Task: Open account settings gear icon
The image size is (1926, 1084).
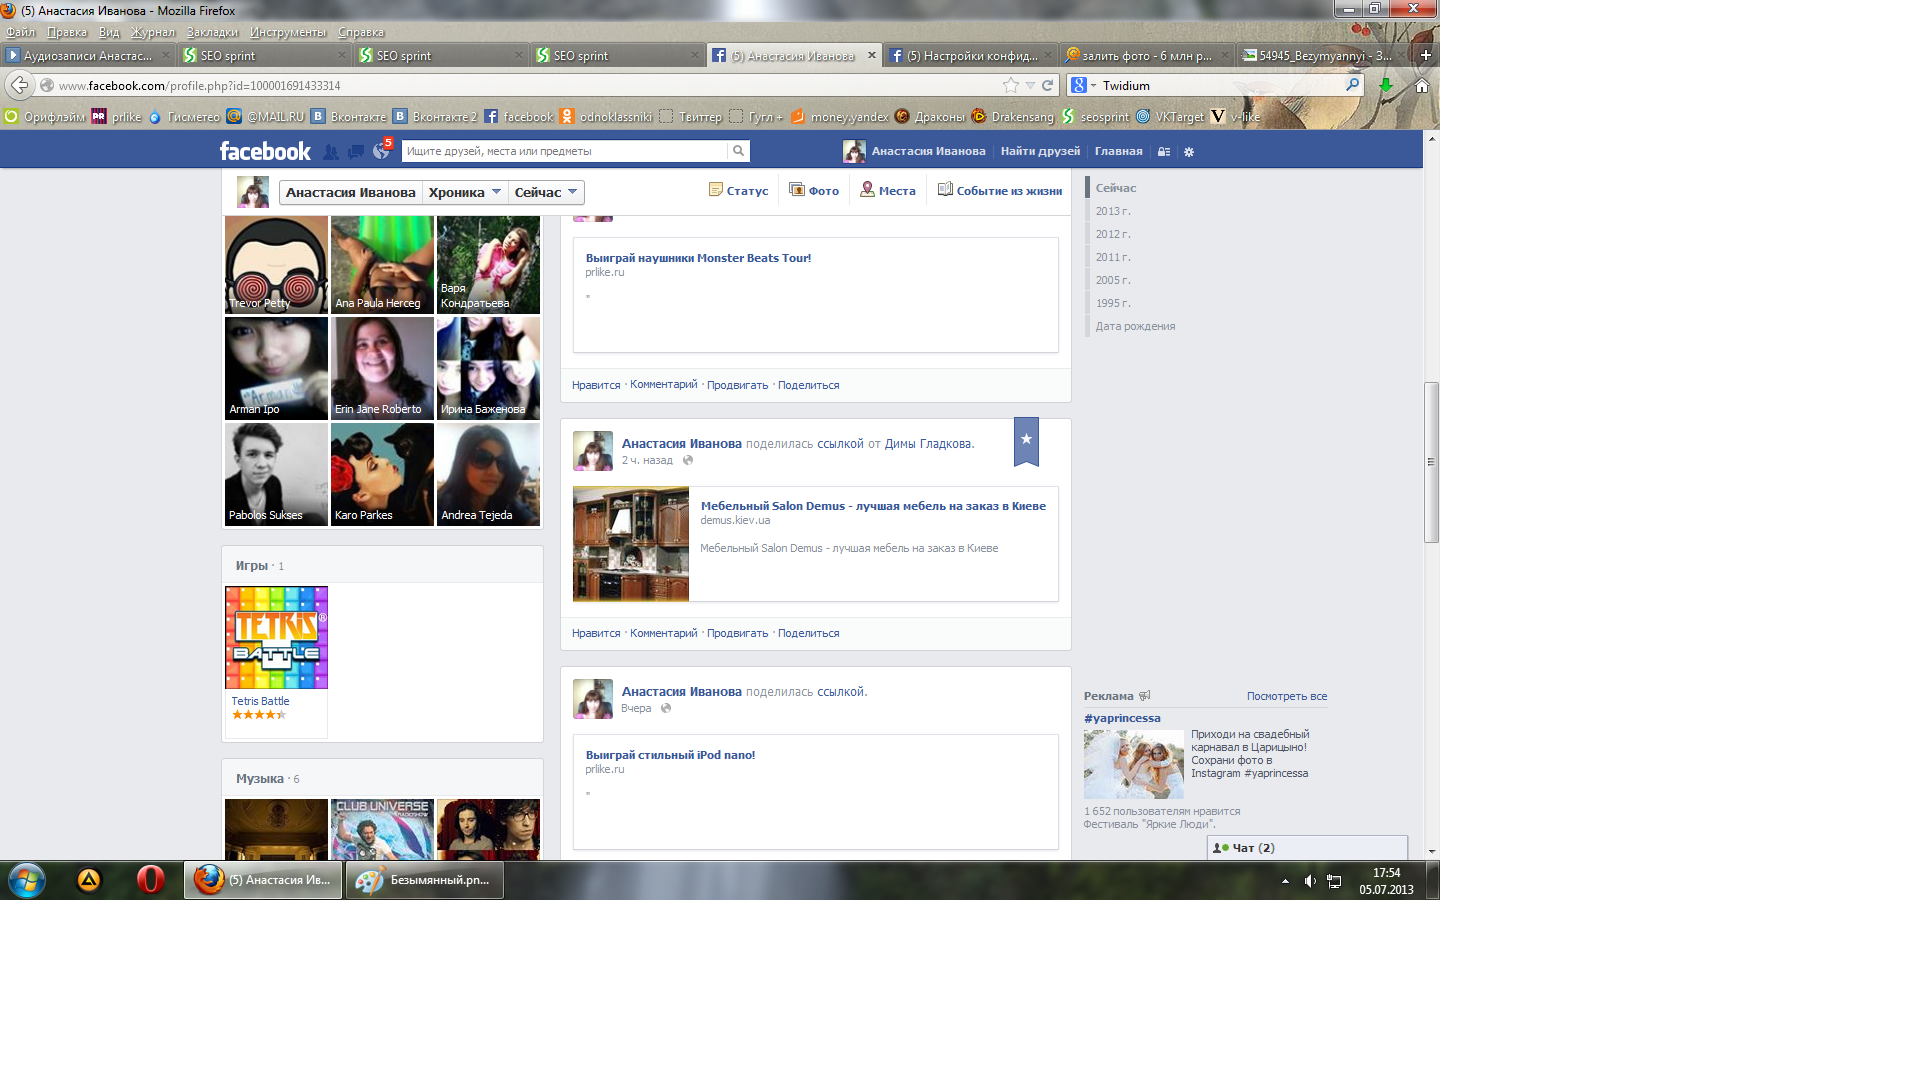Action: click(x=1189, y=152)
